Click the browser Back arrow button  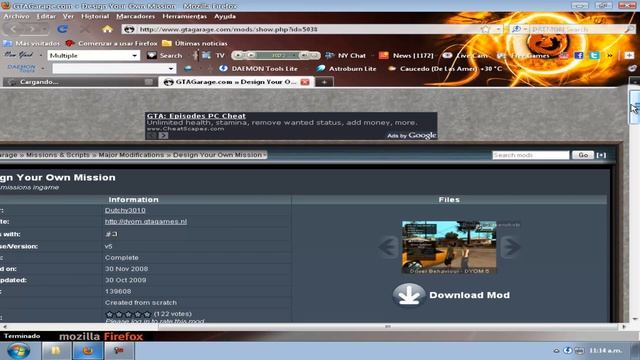13,29
